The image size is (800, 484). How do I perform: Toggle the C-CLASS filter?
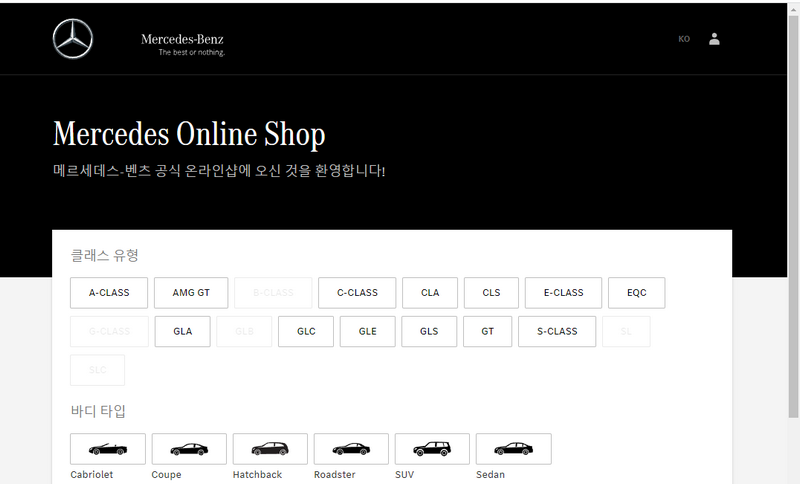click(357, 293)
